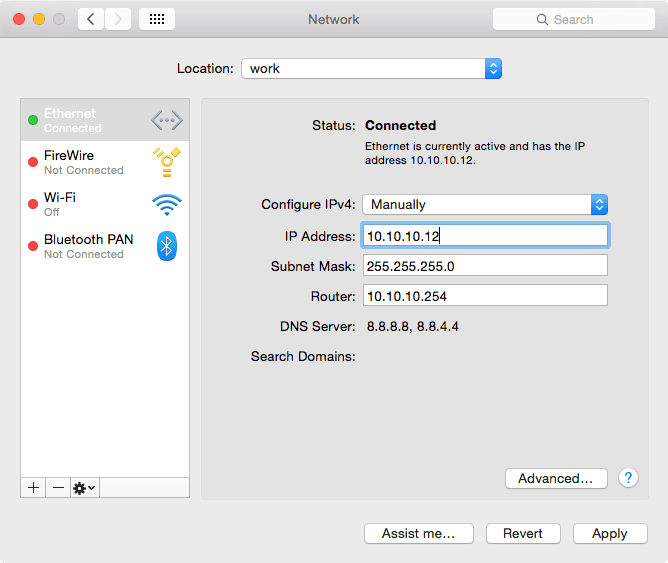Close the Network window
Screen dimensions: 668x563
19,19
